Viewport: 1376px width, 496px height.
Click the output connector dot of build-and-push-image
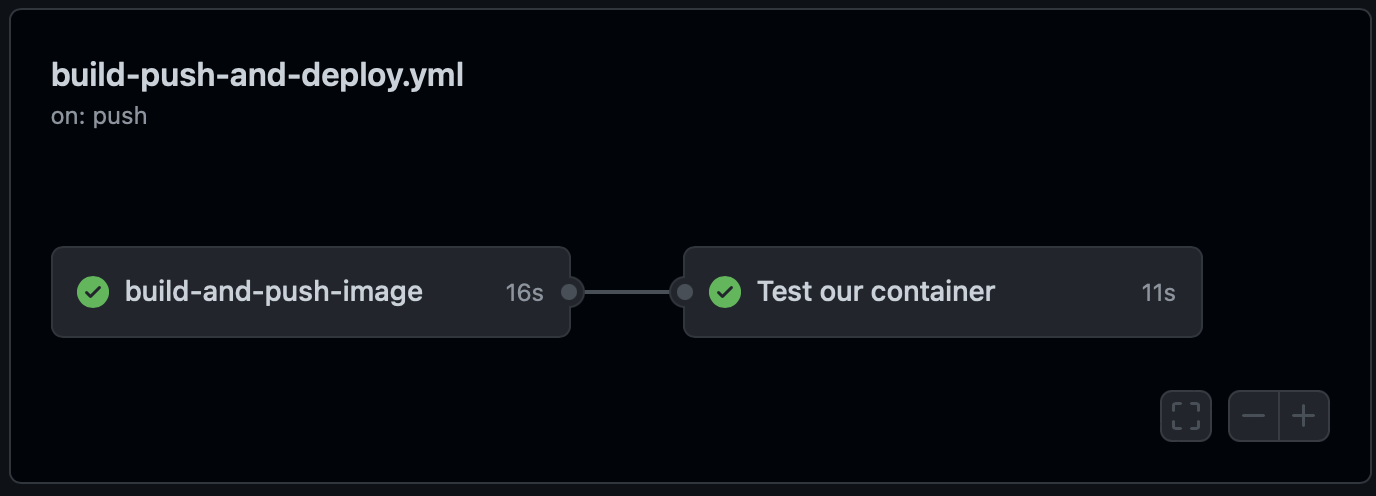(570, 292)
